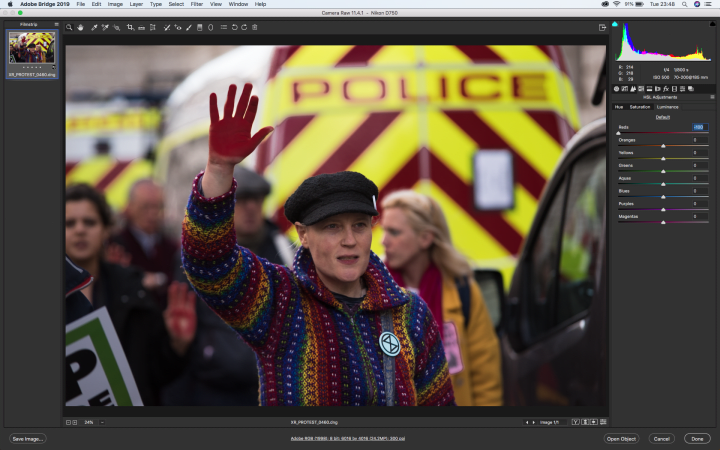Image resolution: width=720 pixels, height=450 pixels.
Task: Go to previous image arrow
Action: point(527,422)
